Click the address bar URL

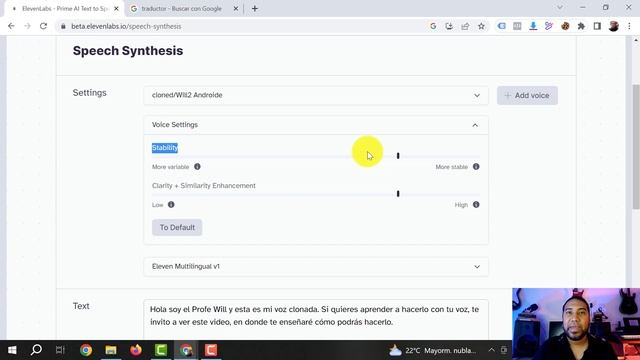click(126, 26)
